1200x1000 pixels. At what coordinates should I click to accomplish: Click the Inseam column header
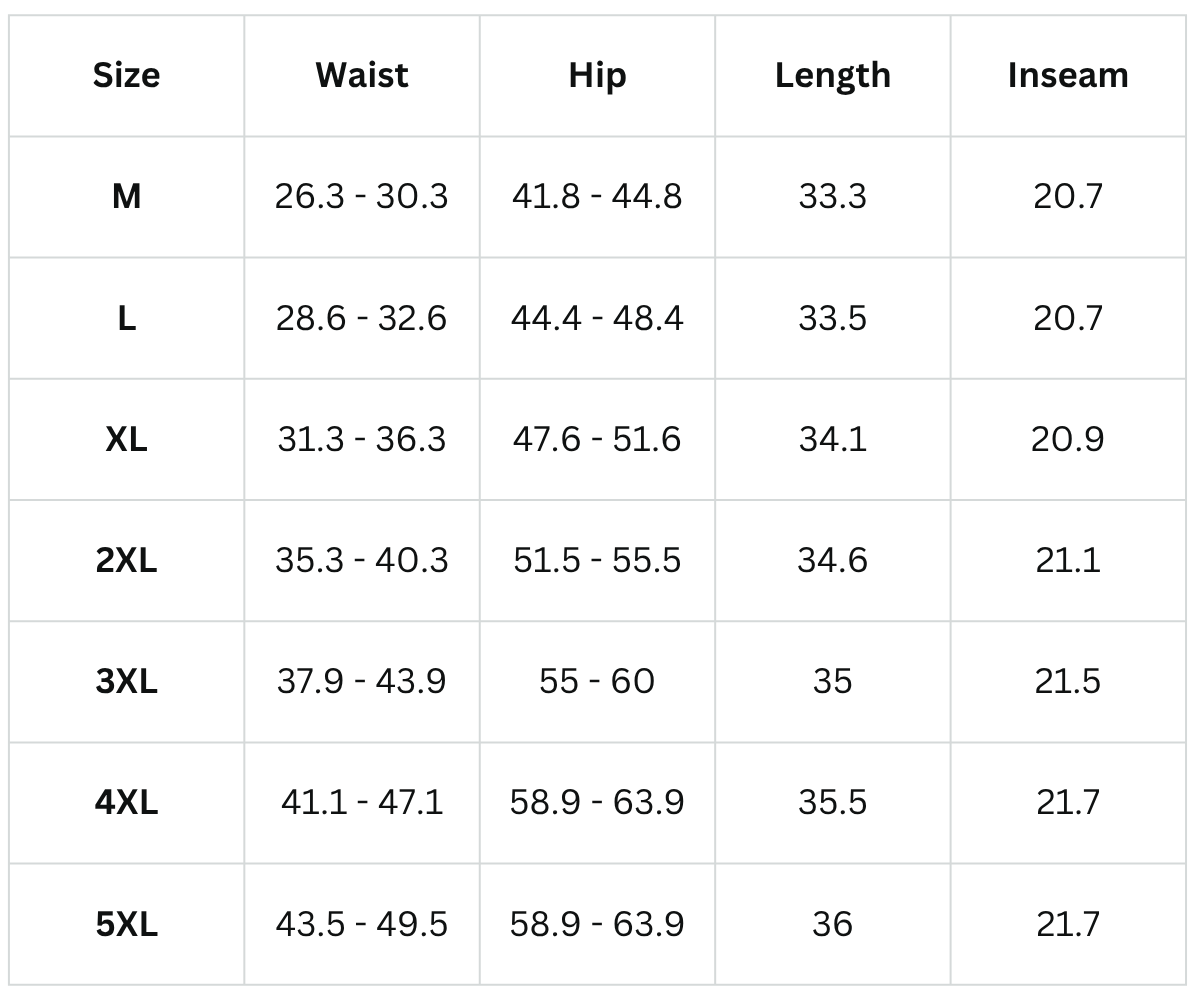[x=1068, y=75]
